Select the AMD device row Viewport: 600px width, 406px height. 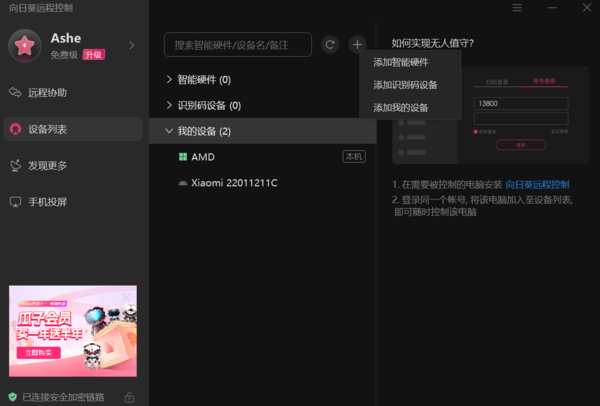(x=262, y=157)
